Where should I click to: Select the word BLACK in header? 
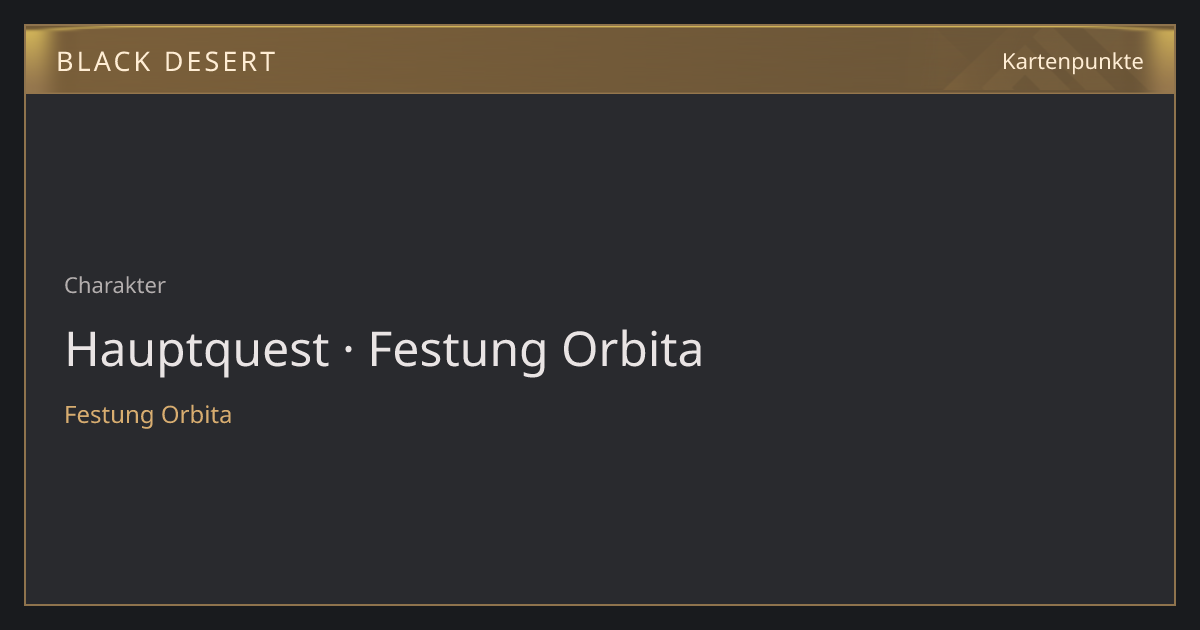(103, 62)
